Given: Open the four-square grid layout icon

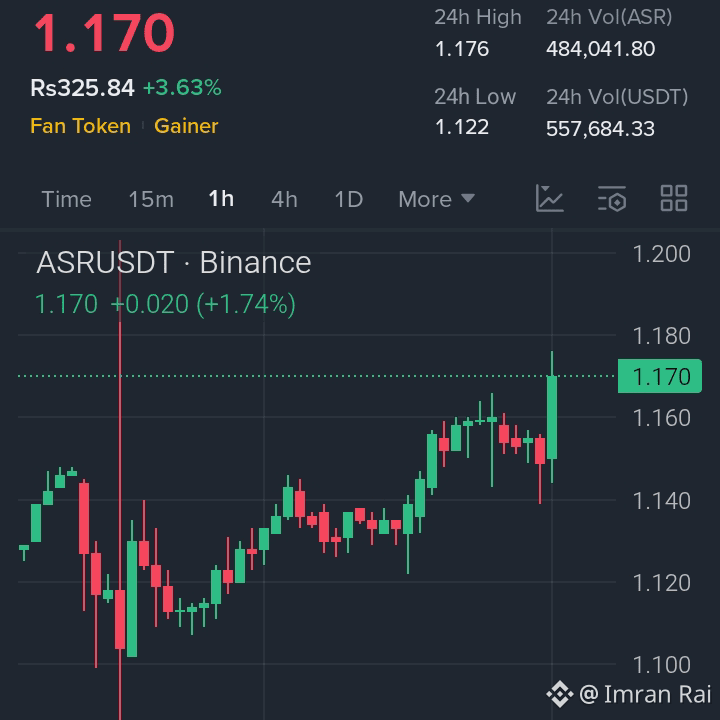Looking at the screenshot, I should tap(674, 198).
